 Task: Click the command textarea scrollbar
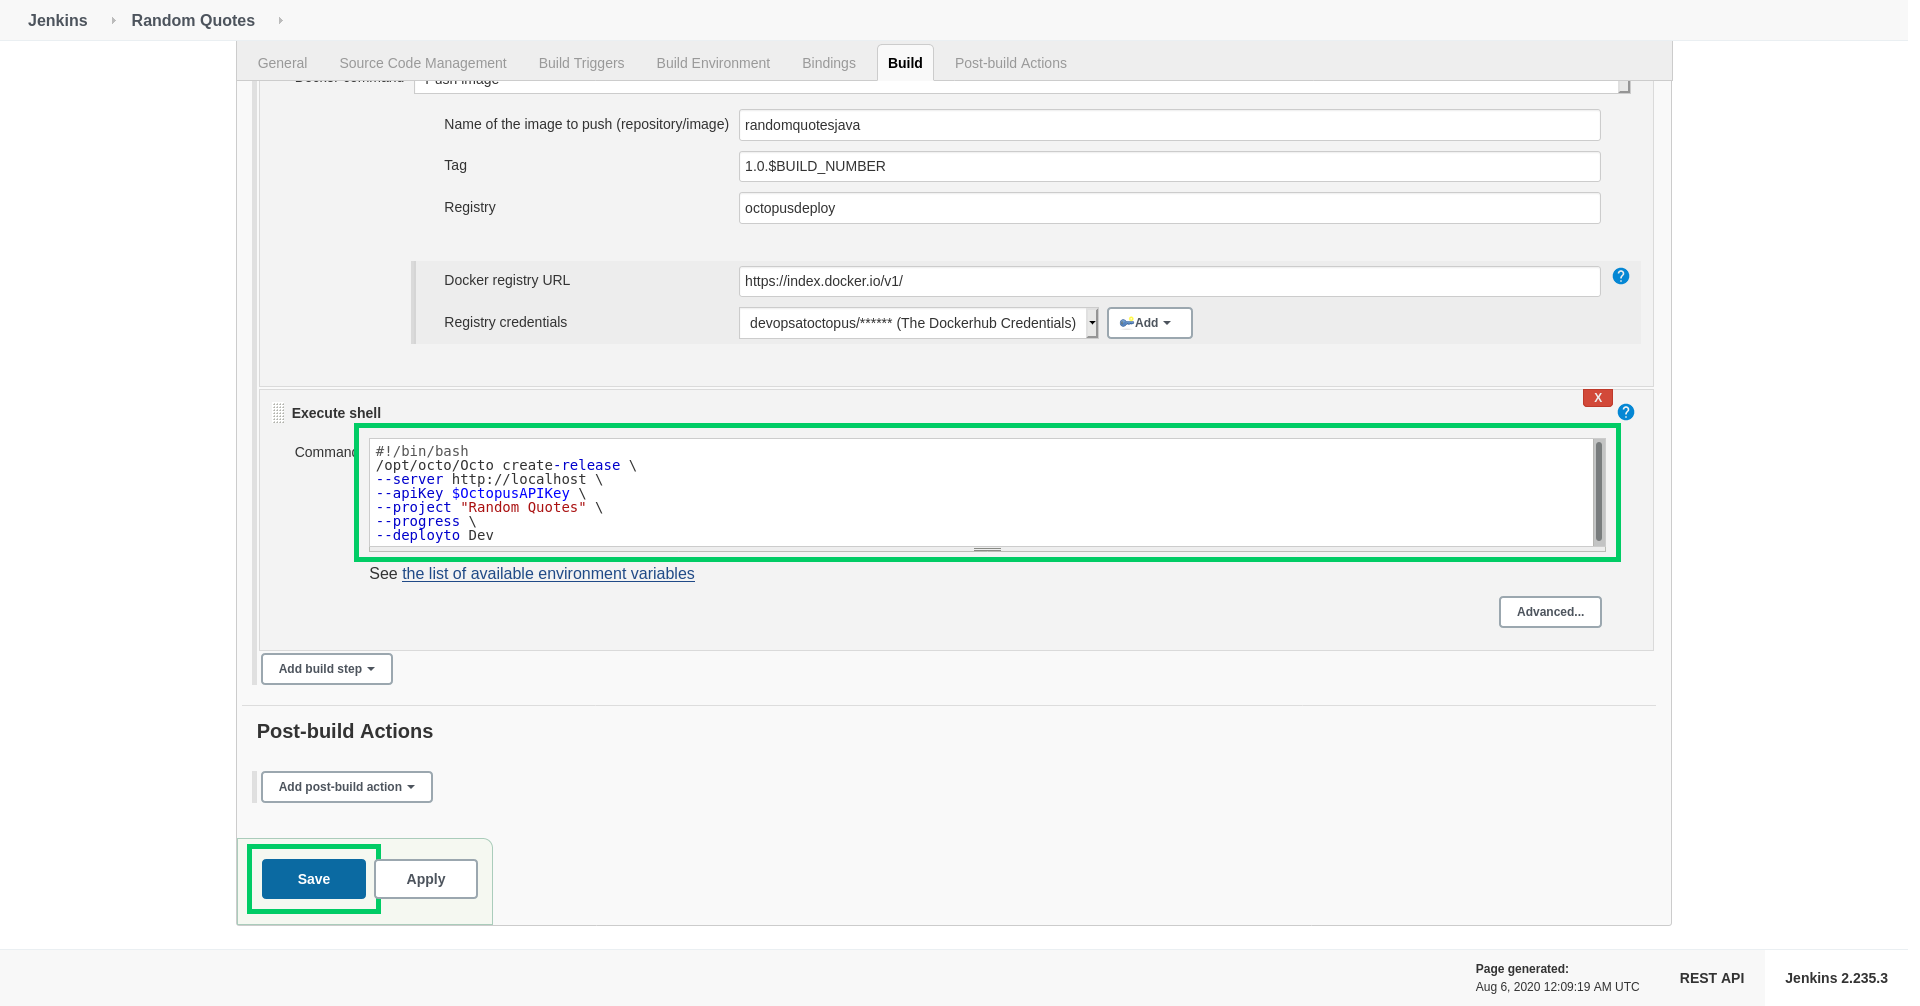click(x=1598, y=492)
